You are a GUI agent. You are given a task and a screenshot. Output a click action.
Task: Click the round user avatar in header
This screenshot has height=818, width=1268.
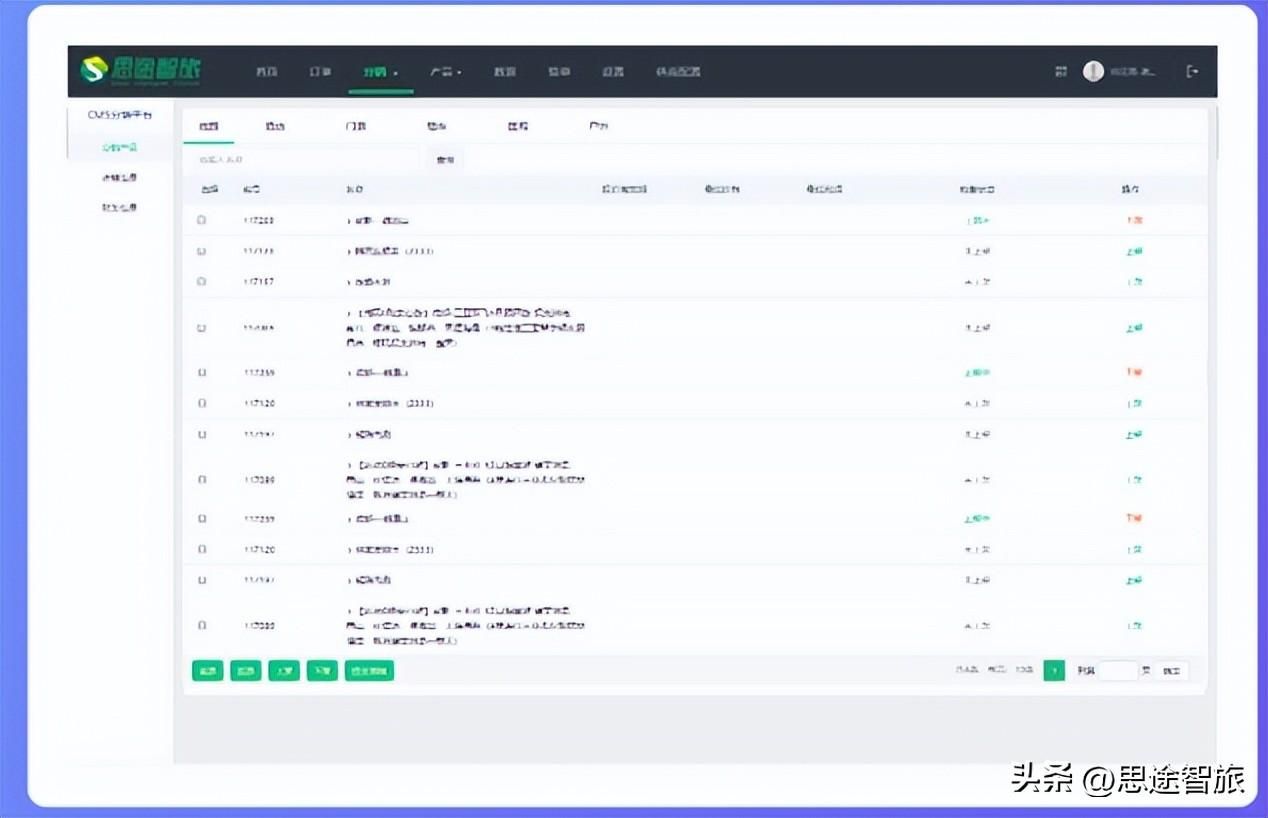tap(1093, 72)
